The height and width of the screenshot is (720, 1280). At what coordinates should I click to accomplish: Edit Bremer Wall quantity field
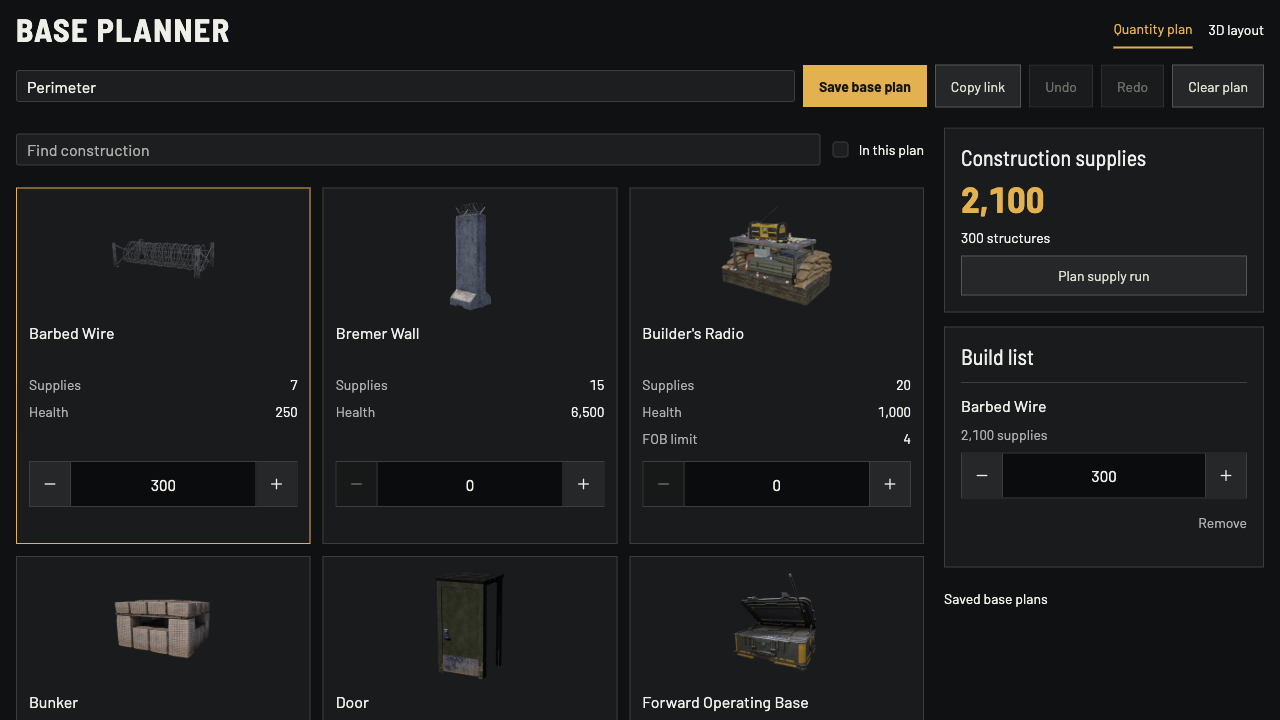470,485
